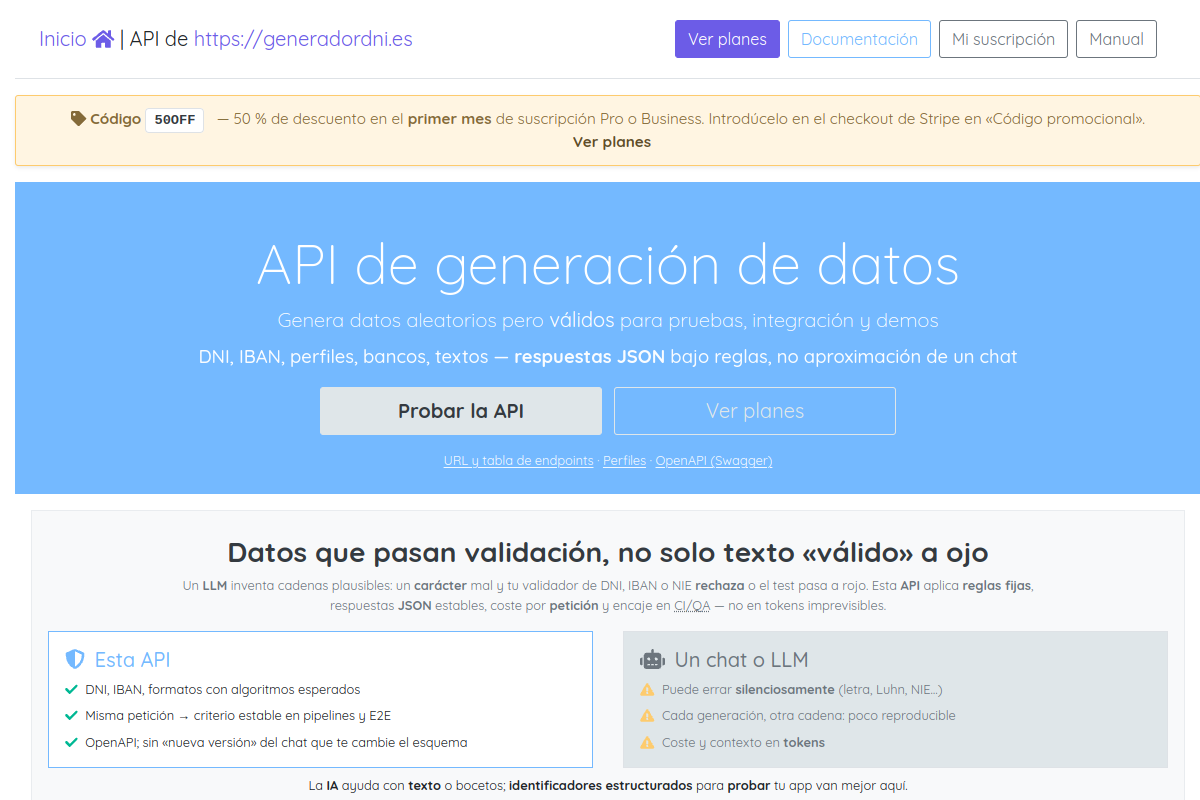The height and width of the screenshot is (800, 1200).
Task: Click text Puede errar silenciosamente
Action: coord(802,690)
